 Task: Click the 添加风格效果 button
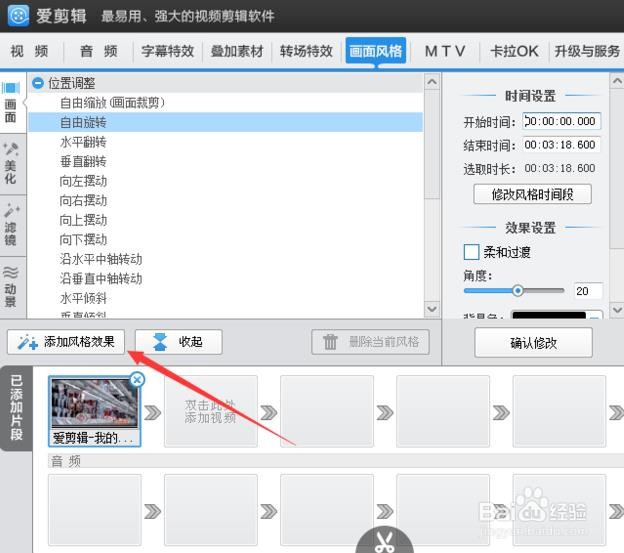(66, 342)
